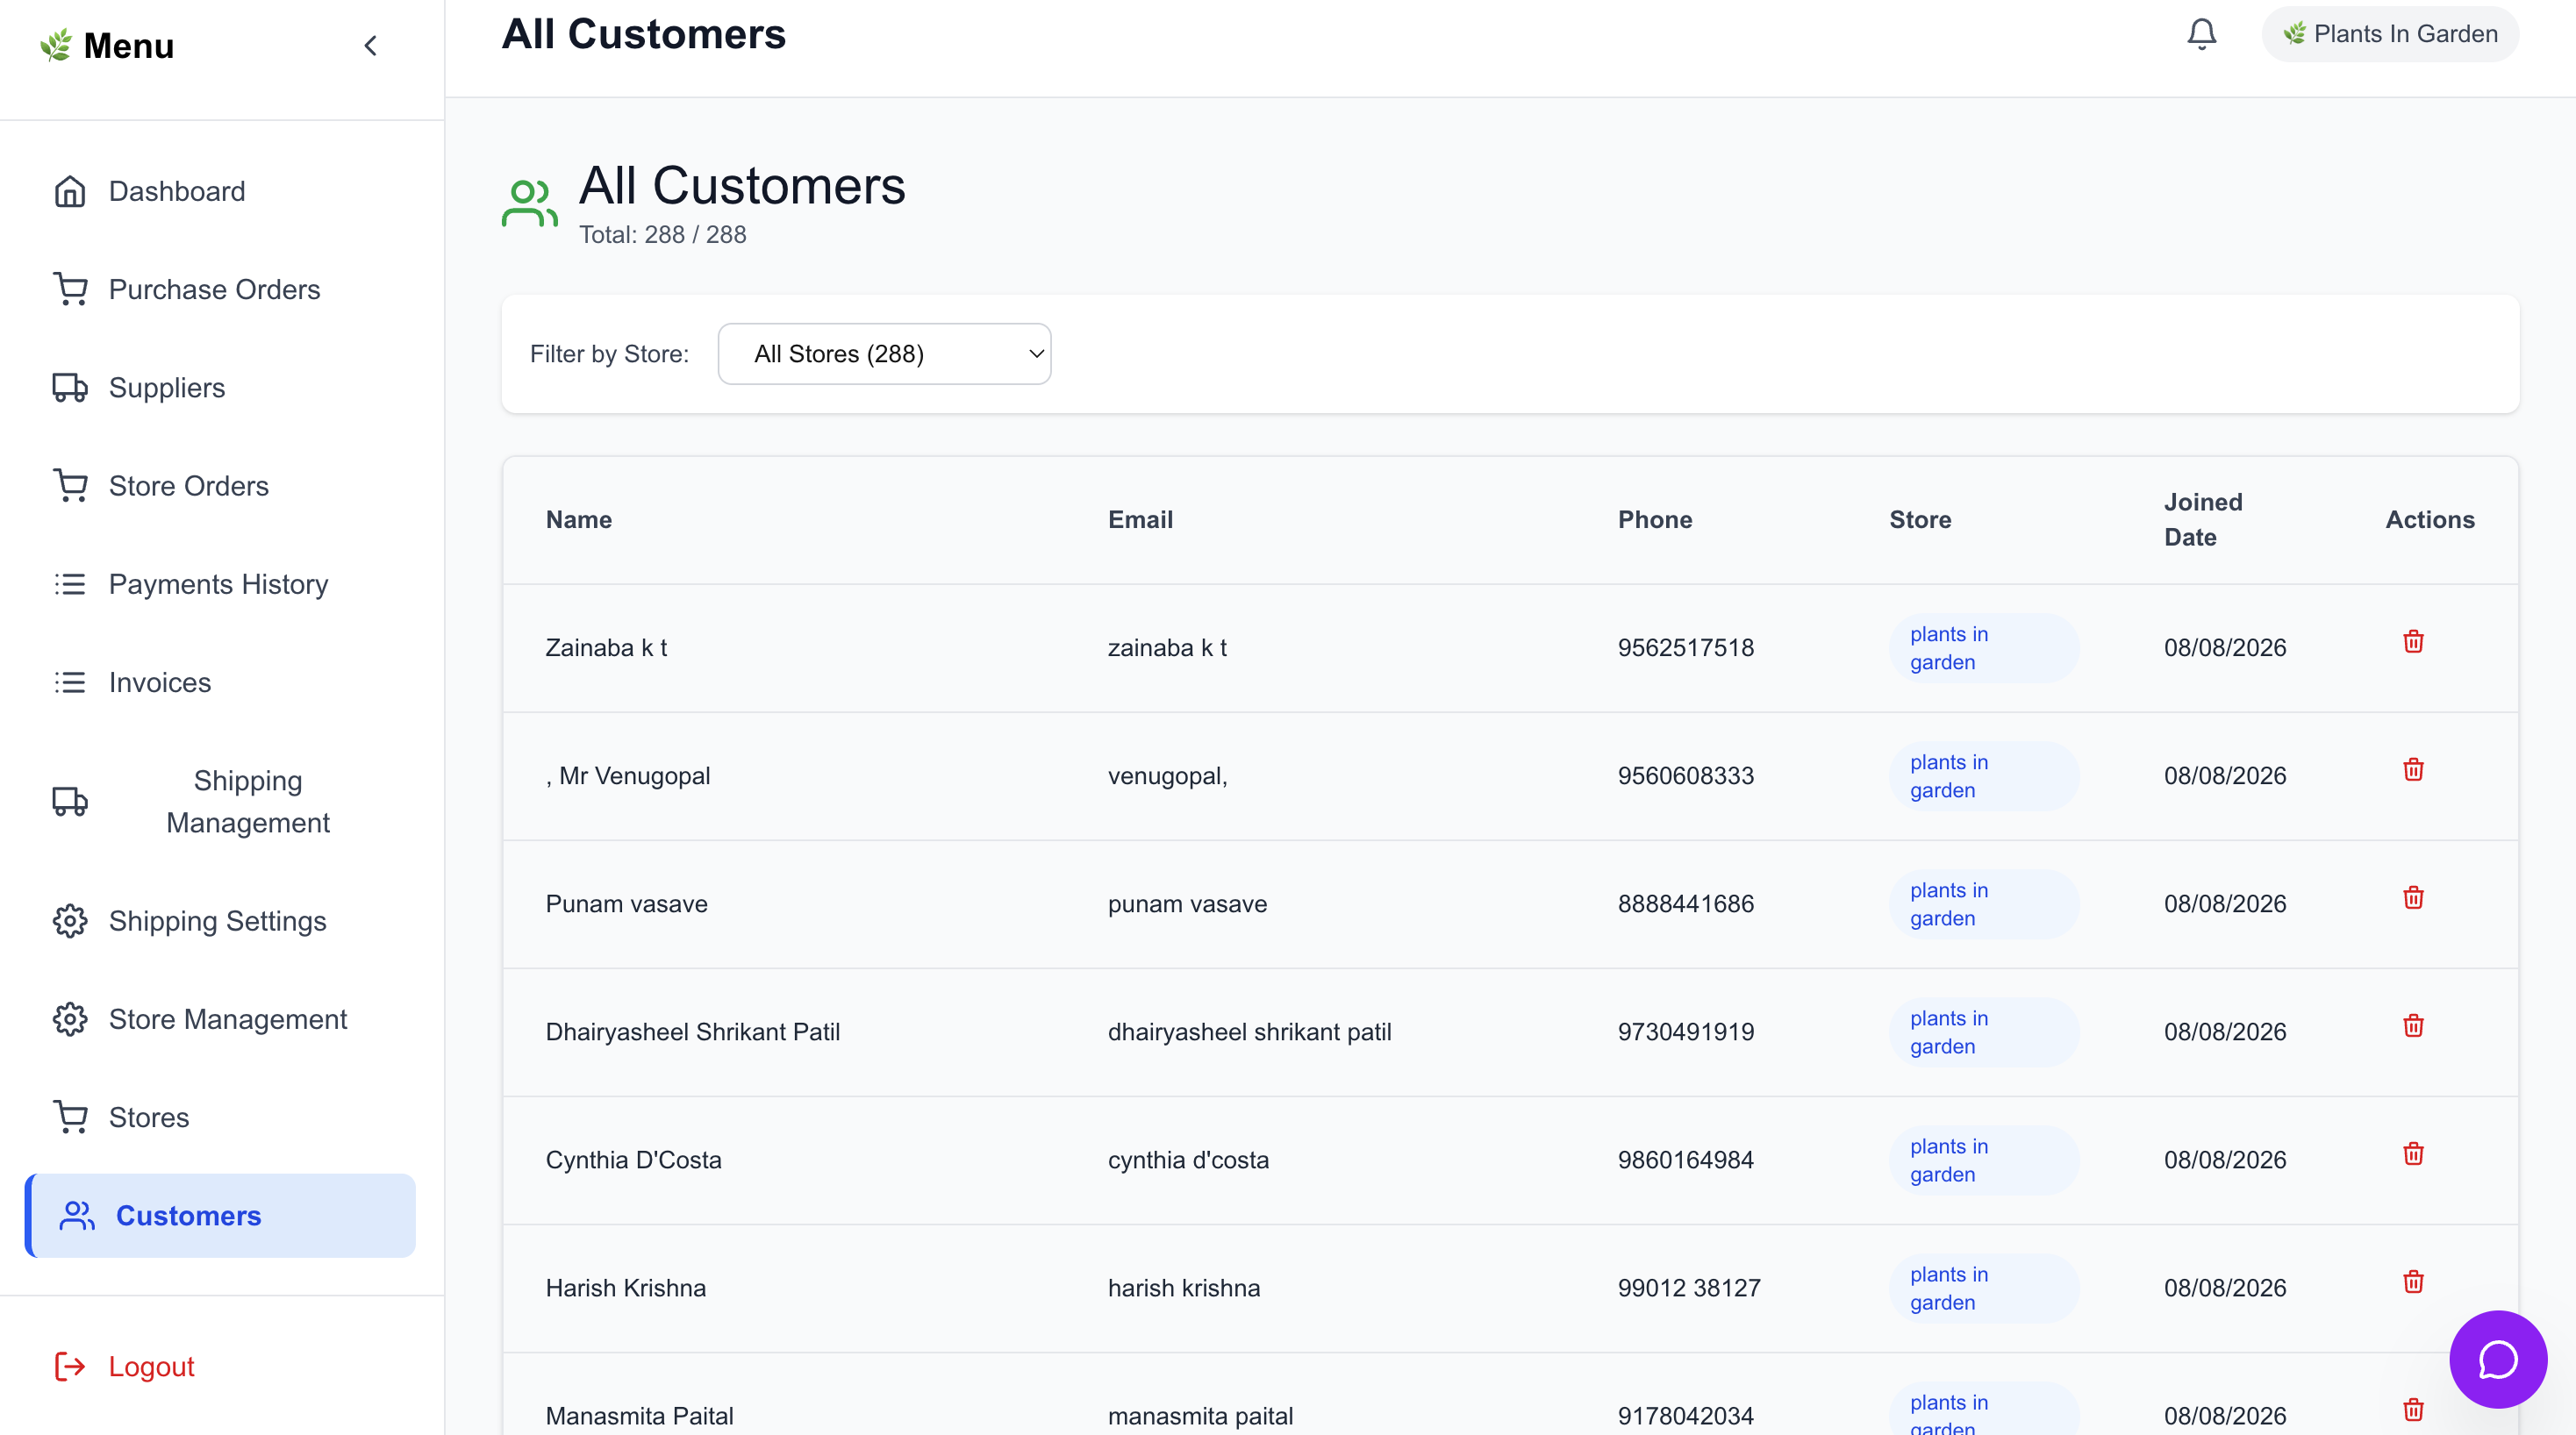Click the store tag in Mr Venugopal's row
Image resolution: width=2576 pixels, height=1435 pixels.
1983,776
